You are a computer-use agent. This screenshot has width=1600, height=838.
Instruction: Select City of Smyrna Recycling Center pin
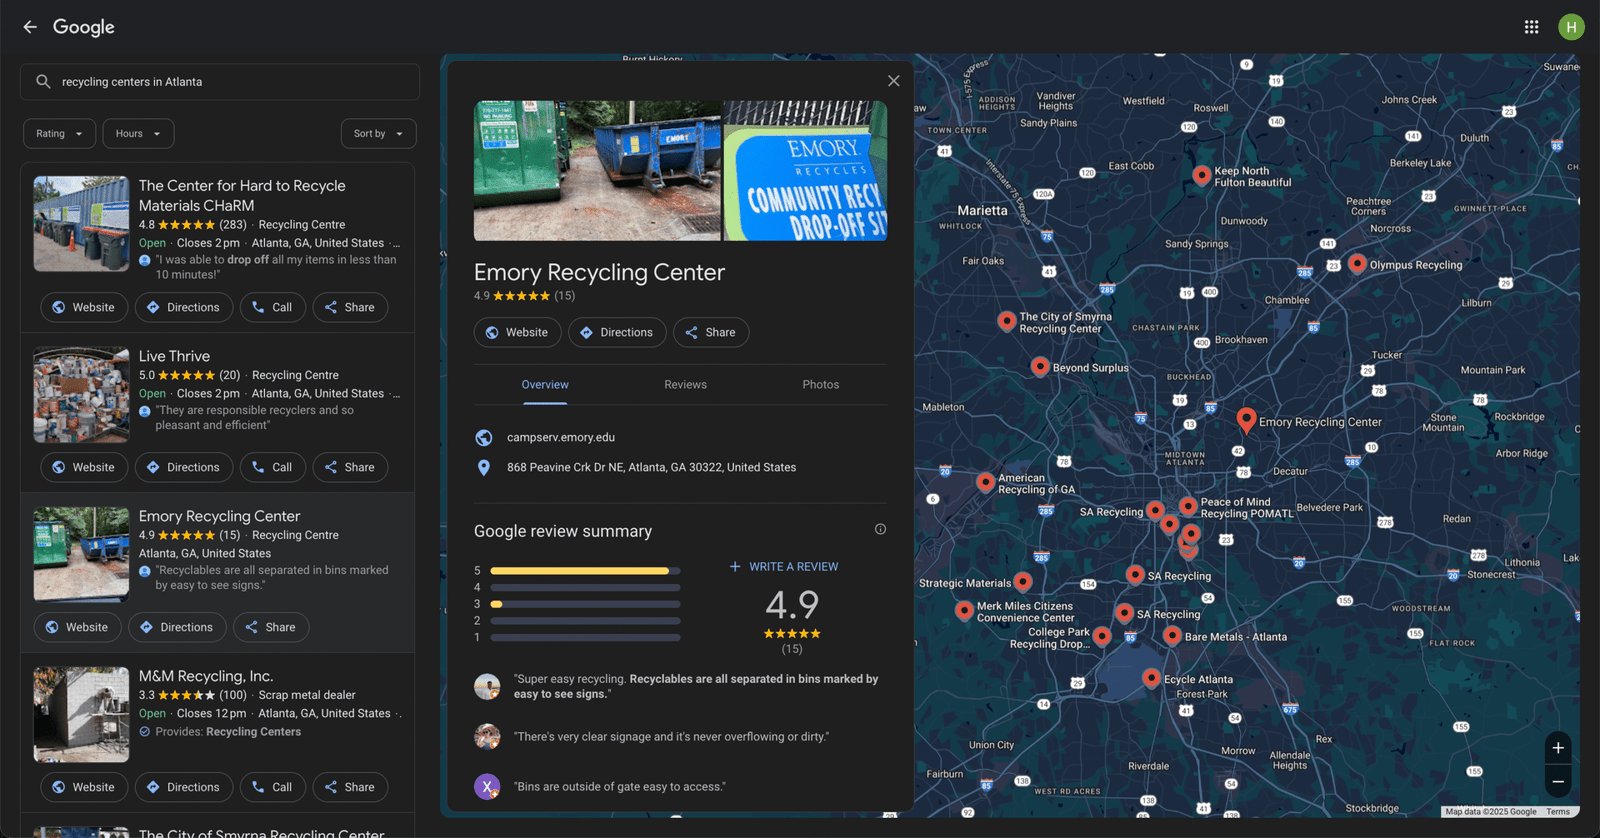coord(1007,321)
